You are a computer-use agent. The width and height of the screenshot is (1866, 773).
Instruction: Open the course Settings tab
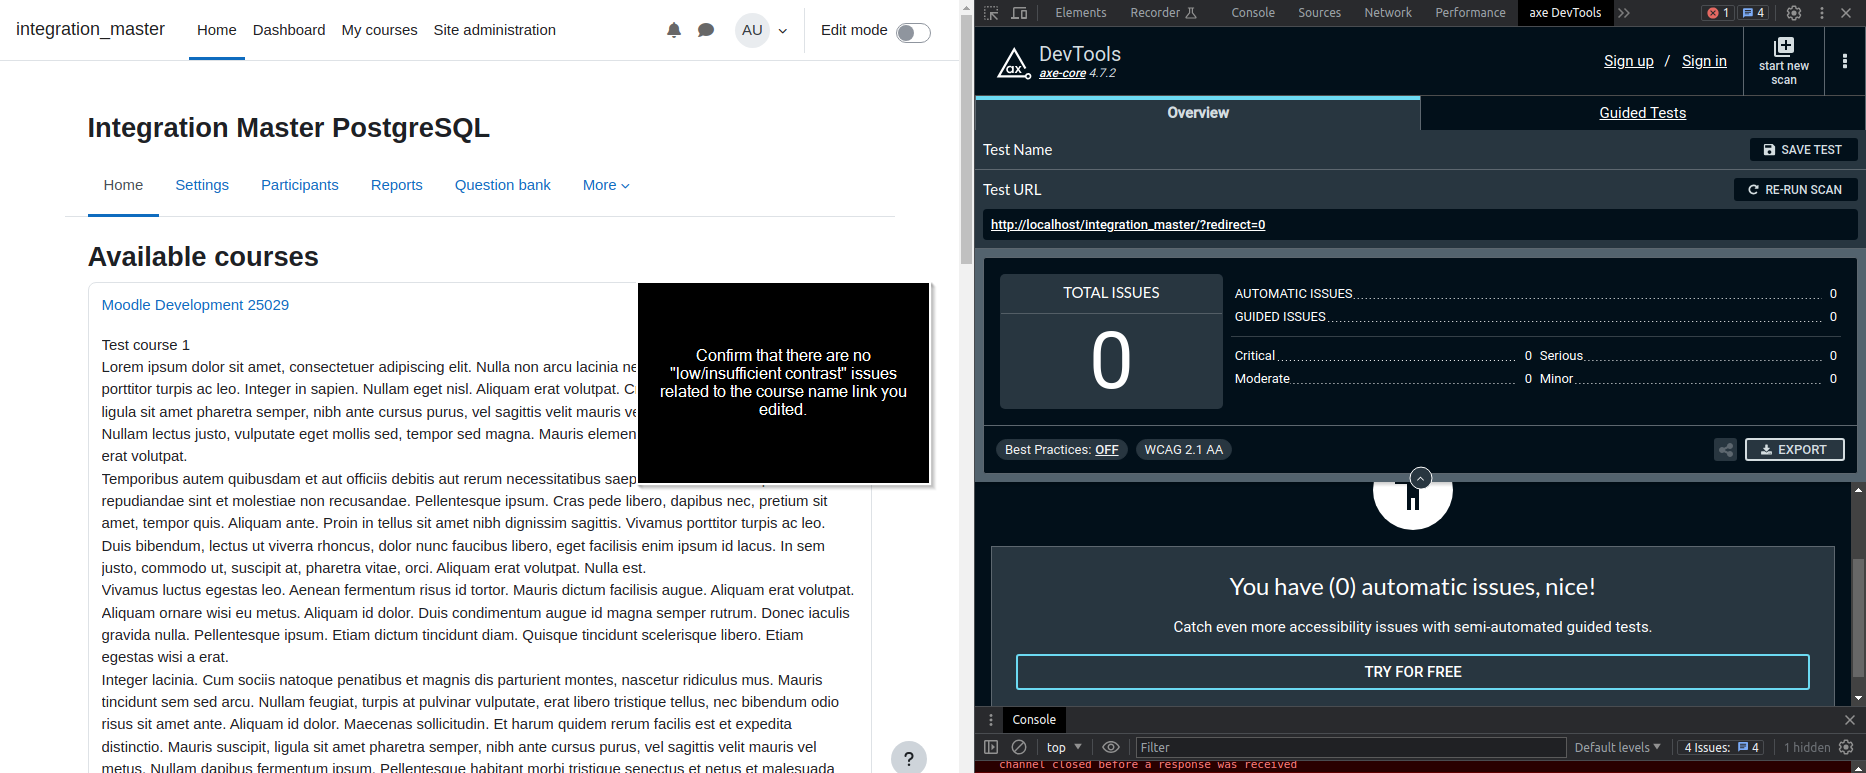pyautogui.click(x=202, y=185)
